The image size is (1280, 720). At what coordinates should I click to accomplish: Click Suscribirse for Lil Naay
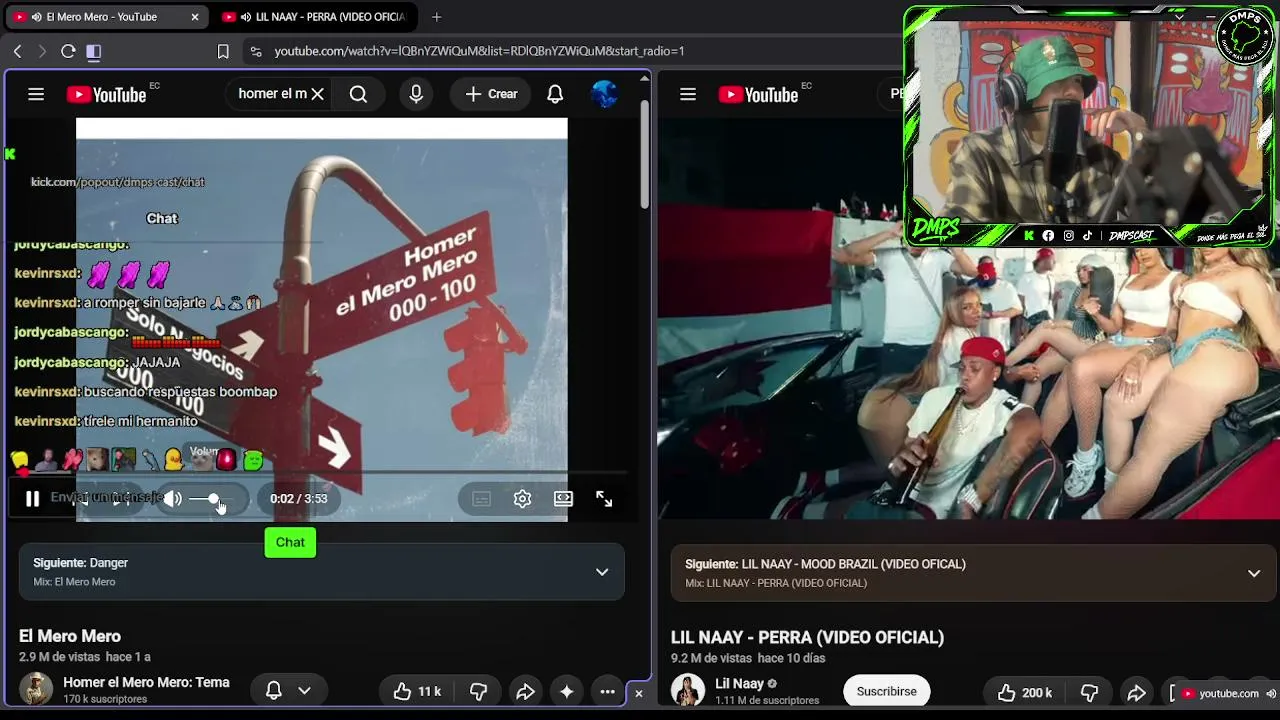(886, 691)
